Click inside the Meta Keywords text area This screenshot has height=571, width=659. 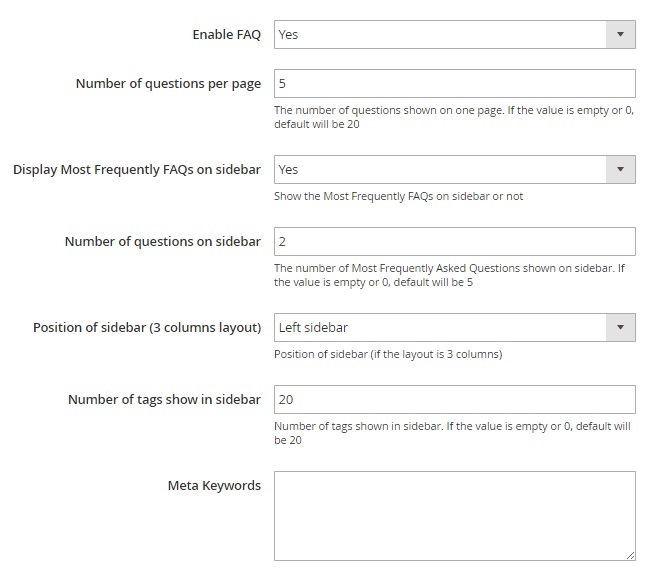click(x=454, y=515)
